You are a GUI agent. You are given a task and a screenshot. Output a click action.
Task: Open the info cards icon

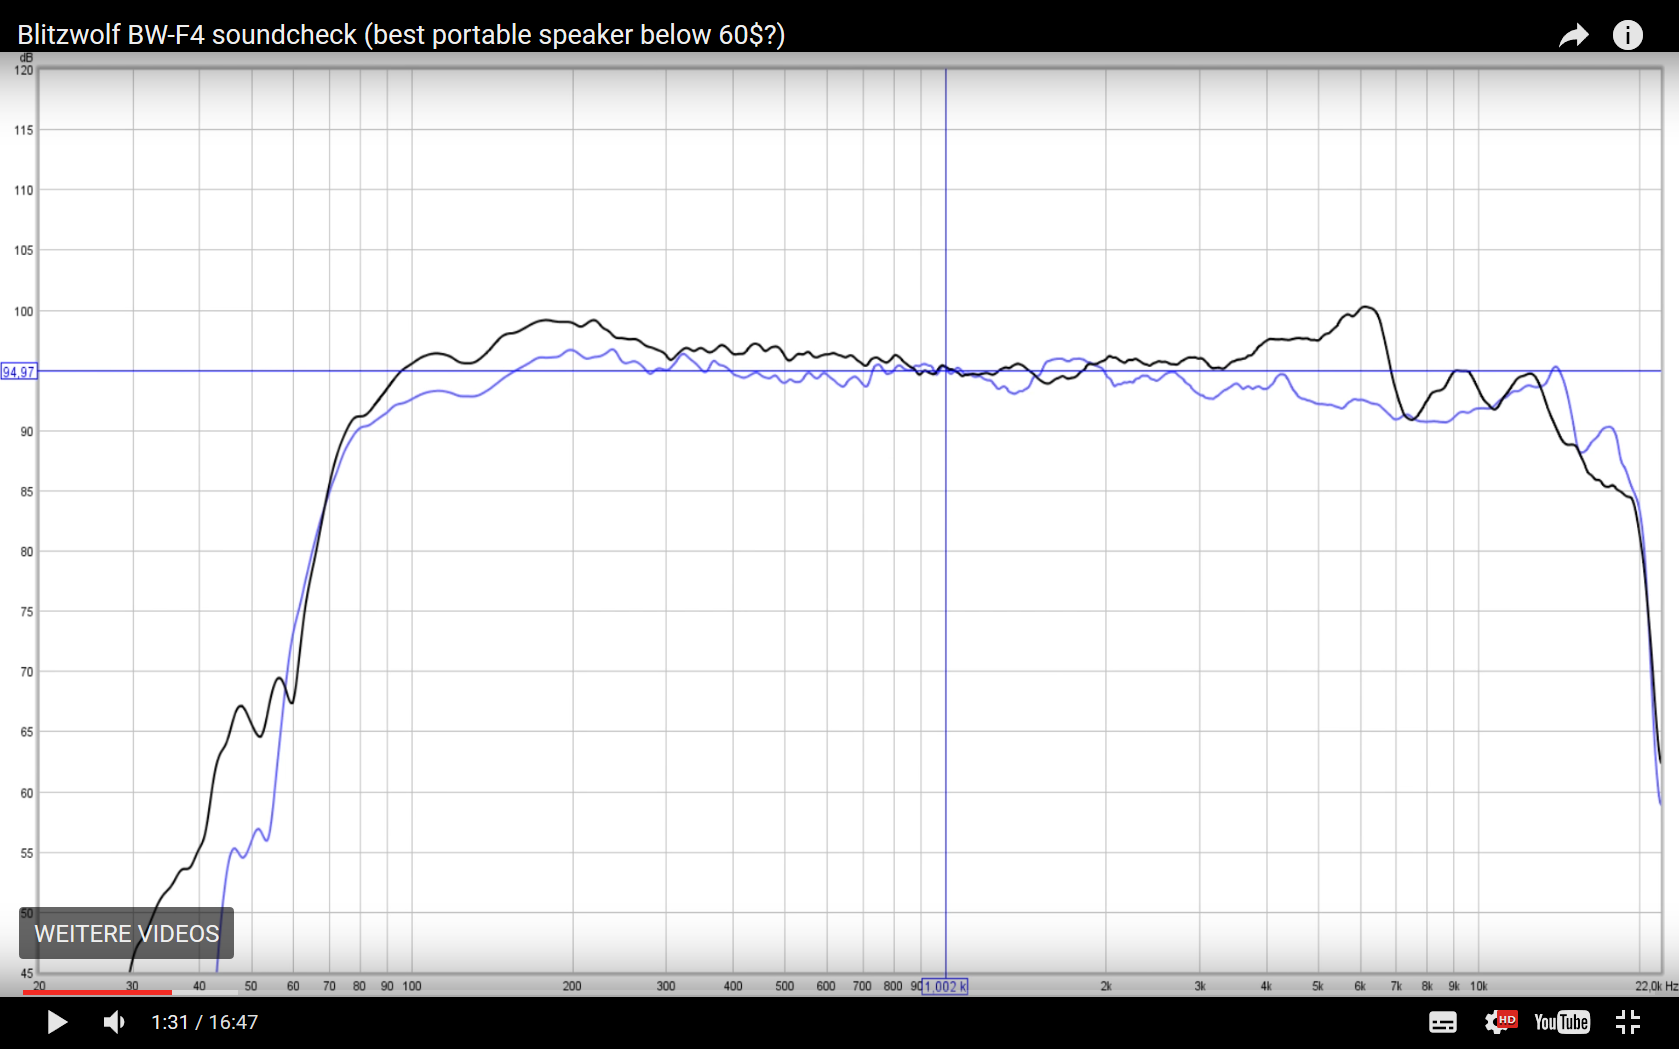(1628, 35)
